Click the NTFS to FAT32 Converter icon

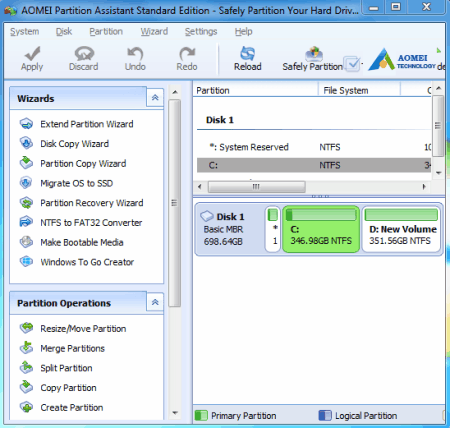pos(26,222)
